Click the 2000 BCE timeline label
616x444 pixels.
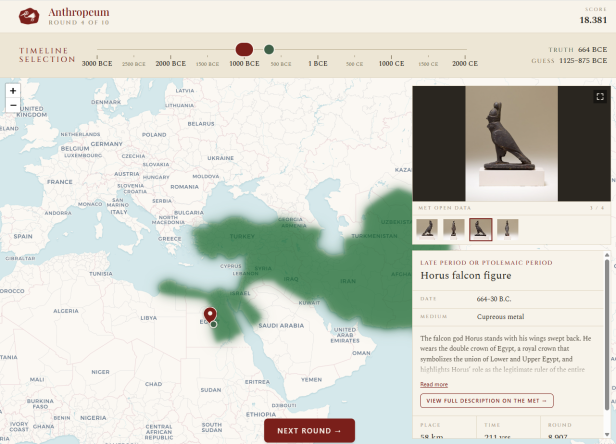point(170,64)
